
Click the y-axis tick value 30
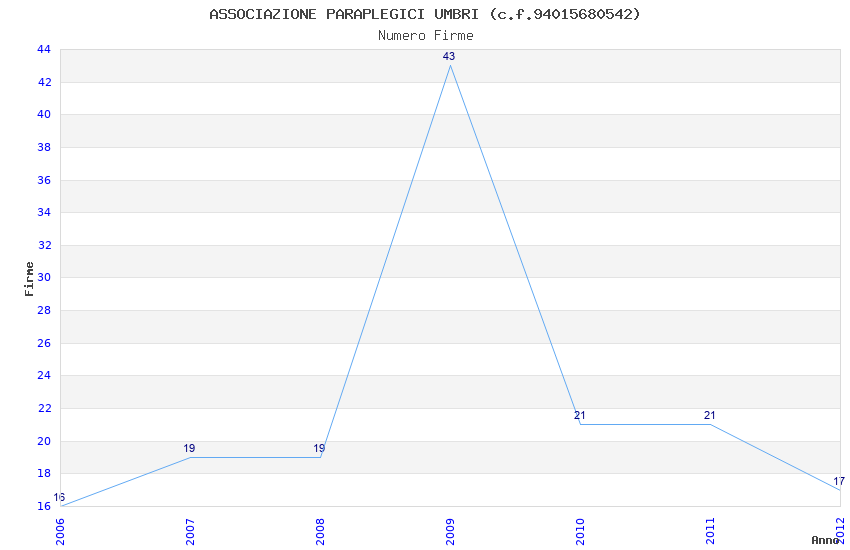(x=44, y=277)
